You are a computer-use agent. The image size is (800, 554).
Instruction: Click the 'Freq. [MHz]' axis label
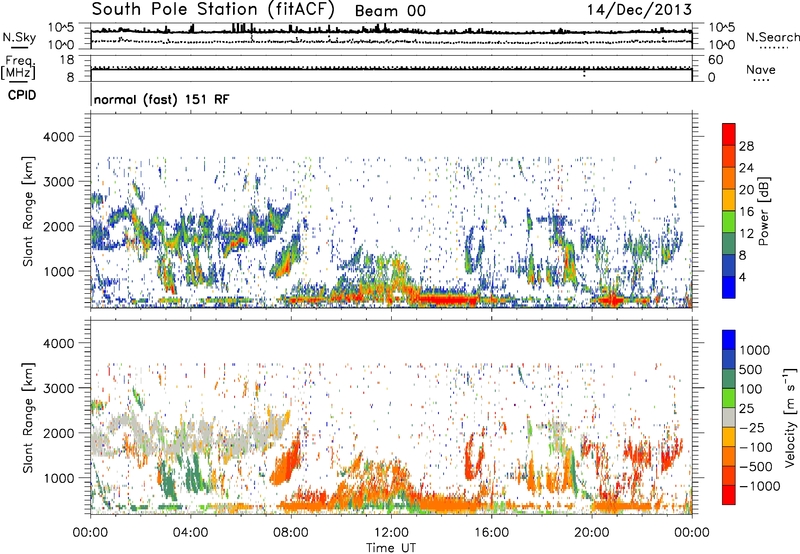tap(18, 67)
